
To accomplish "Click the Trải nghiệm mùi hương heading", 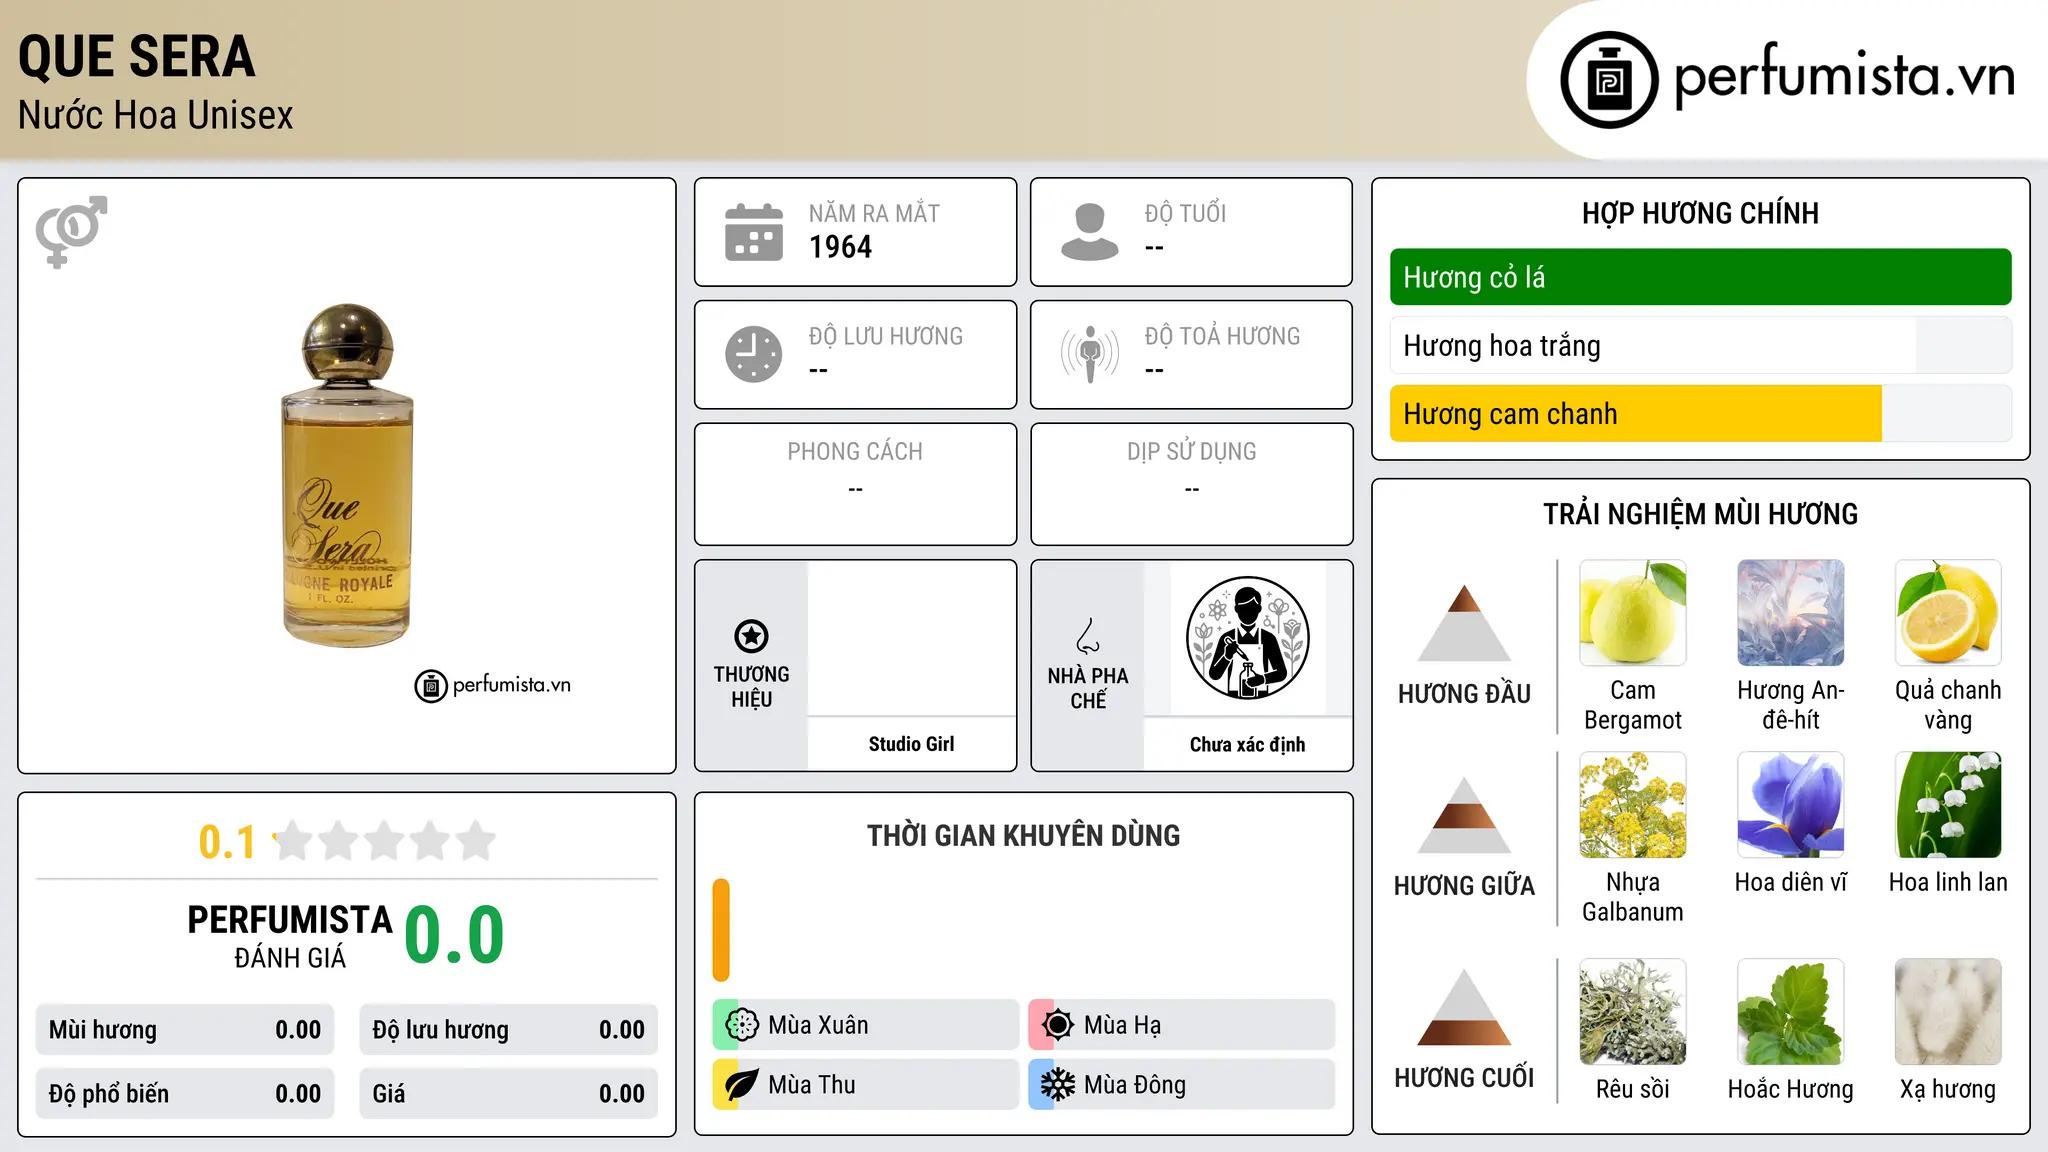I will 1700,514.
